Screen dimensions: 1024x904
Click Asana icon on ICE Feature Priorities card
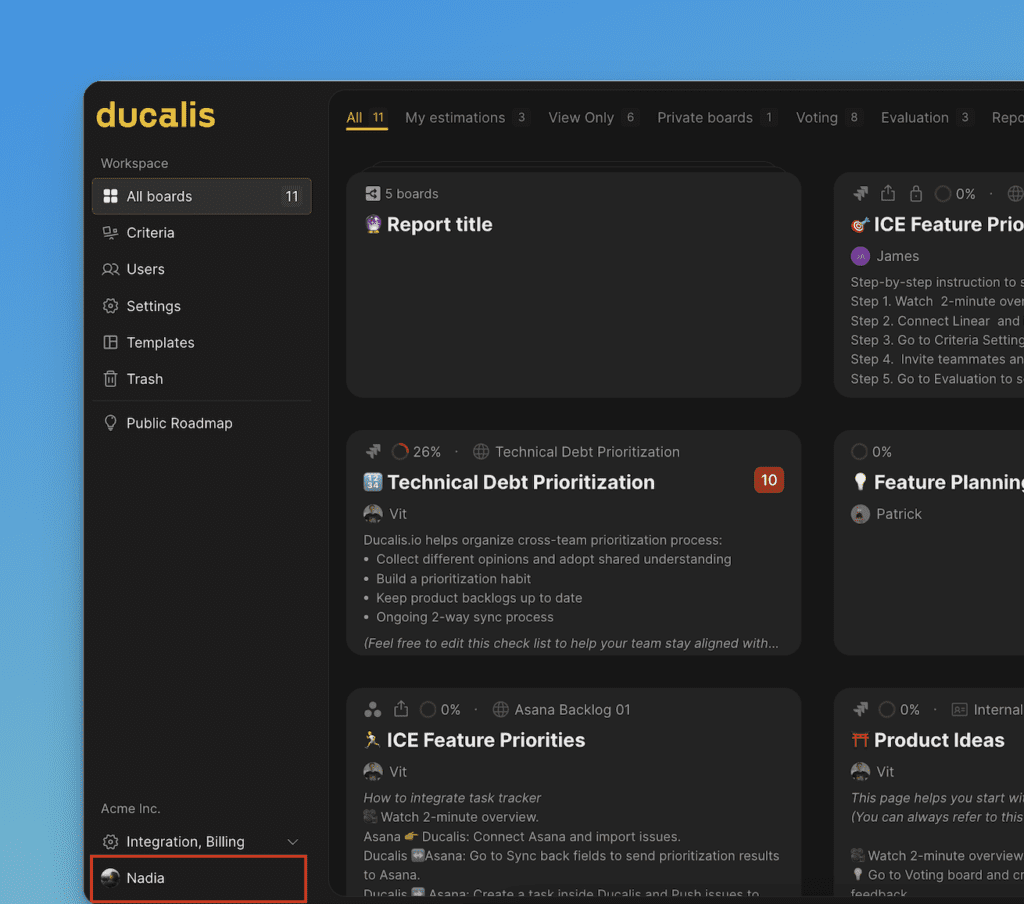pyautogui.click(x=373, y=710)
